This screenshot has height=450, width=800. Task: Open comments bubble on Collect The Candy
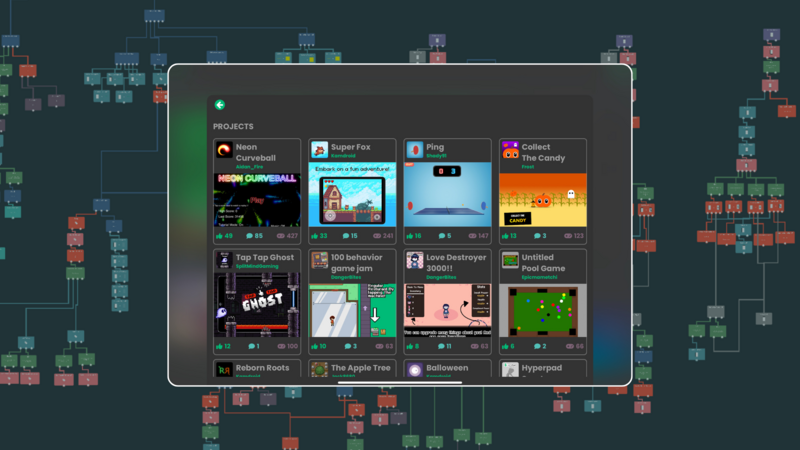click(537, 236)
